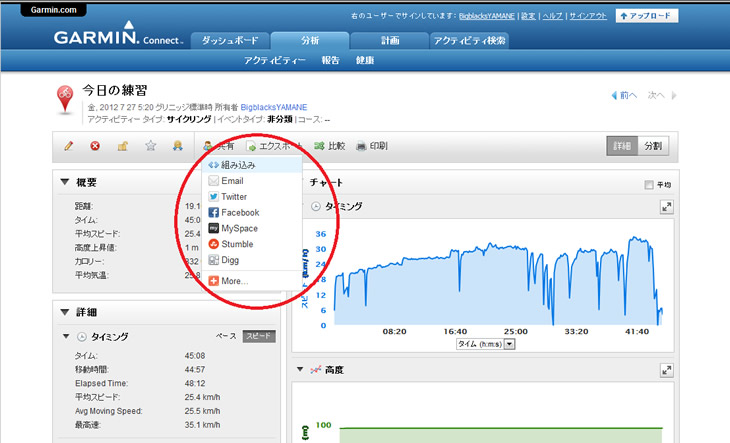Click the 45:08 time value

[195, 356]
